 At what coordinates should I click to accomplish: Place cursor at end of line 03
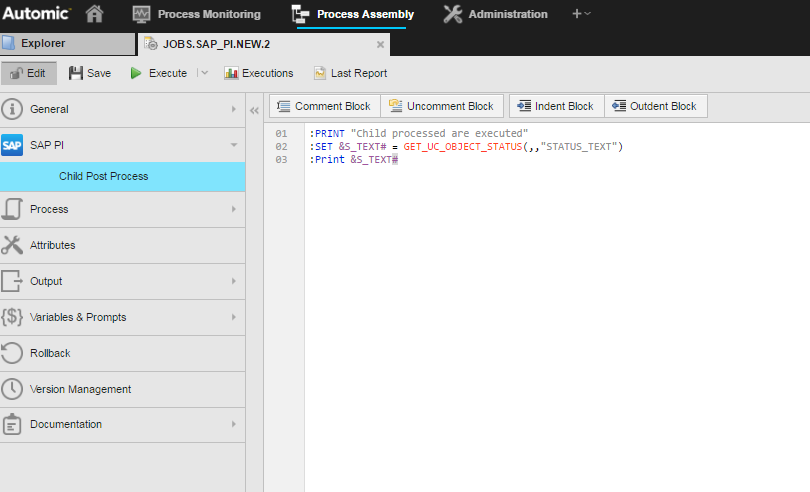tap(399, 160)
